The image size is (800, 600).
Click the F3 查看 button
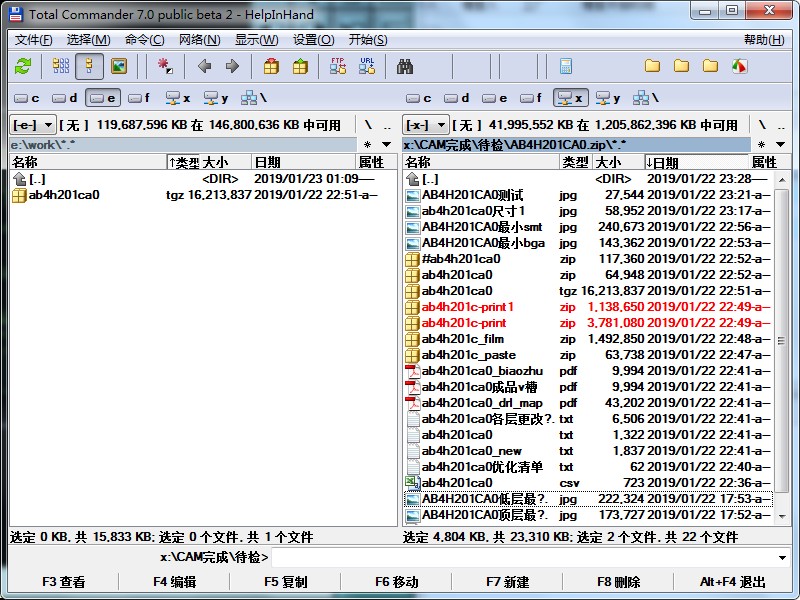[64, 582]
